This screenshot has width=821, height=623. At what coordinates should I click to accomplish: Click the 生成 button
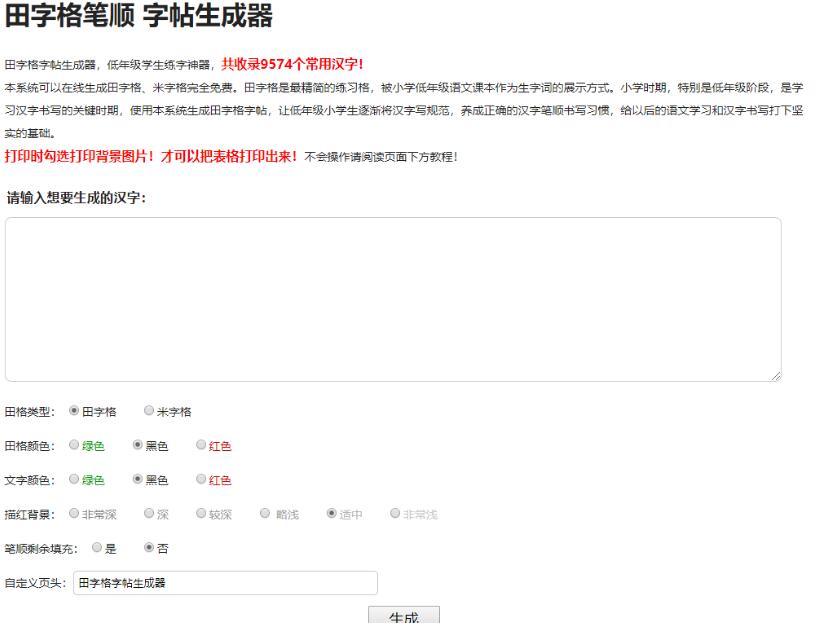403,615
